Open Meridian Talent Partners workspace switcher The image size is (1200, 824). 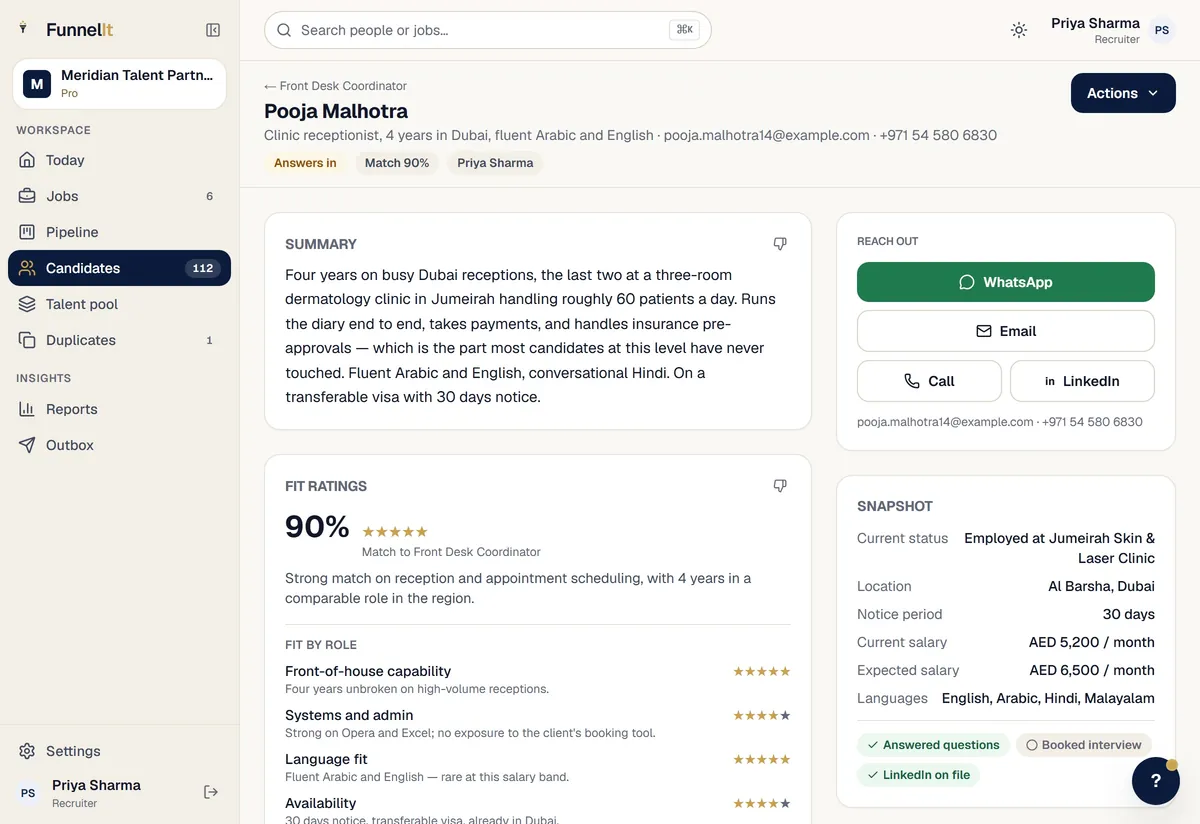(x=119, y=83)
